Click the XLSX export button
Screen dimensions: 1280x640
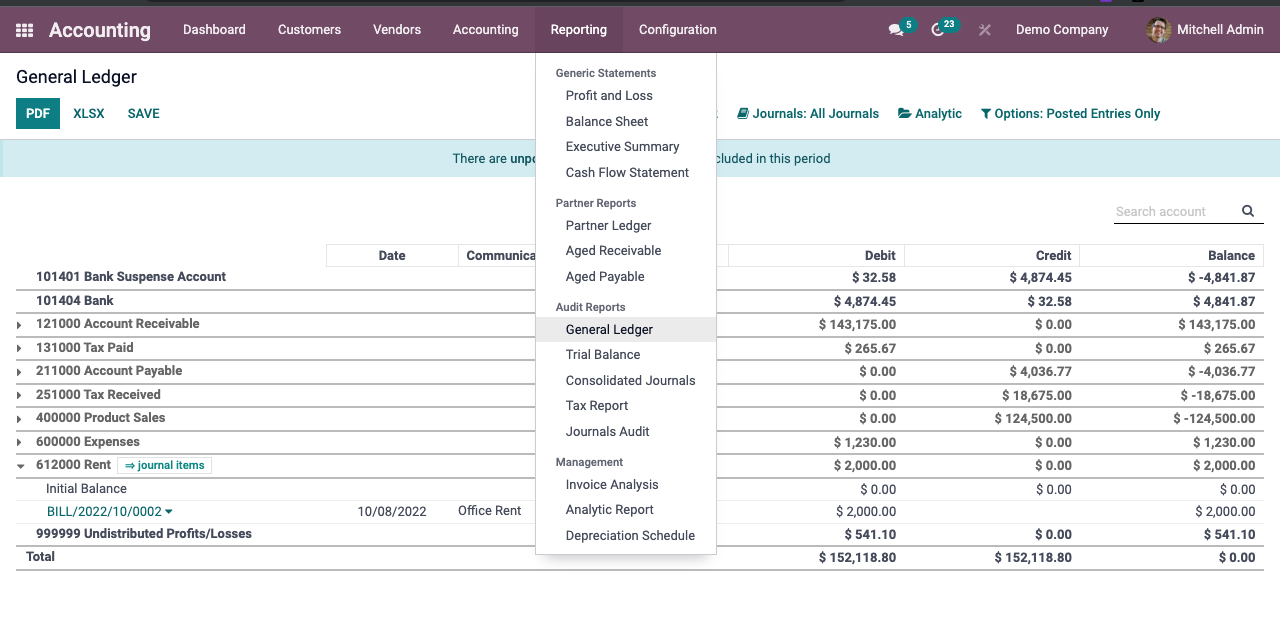click(x=89, y=114)
